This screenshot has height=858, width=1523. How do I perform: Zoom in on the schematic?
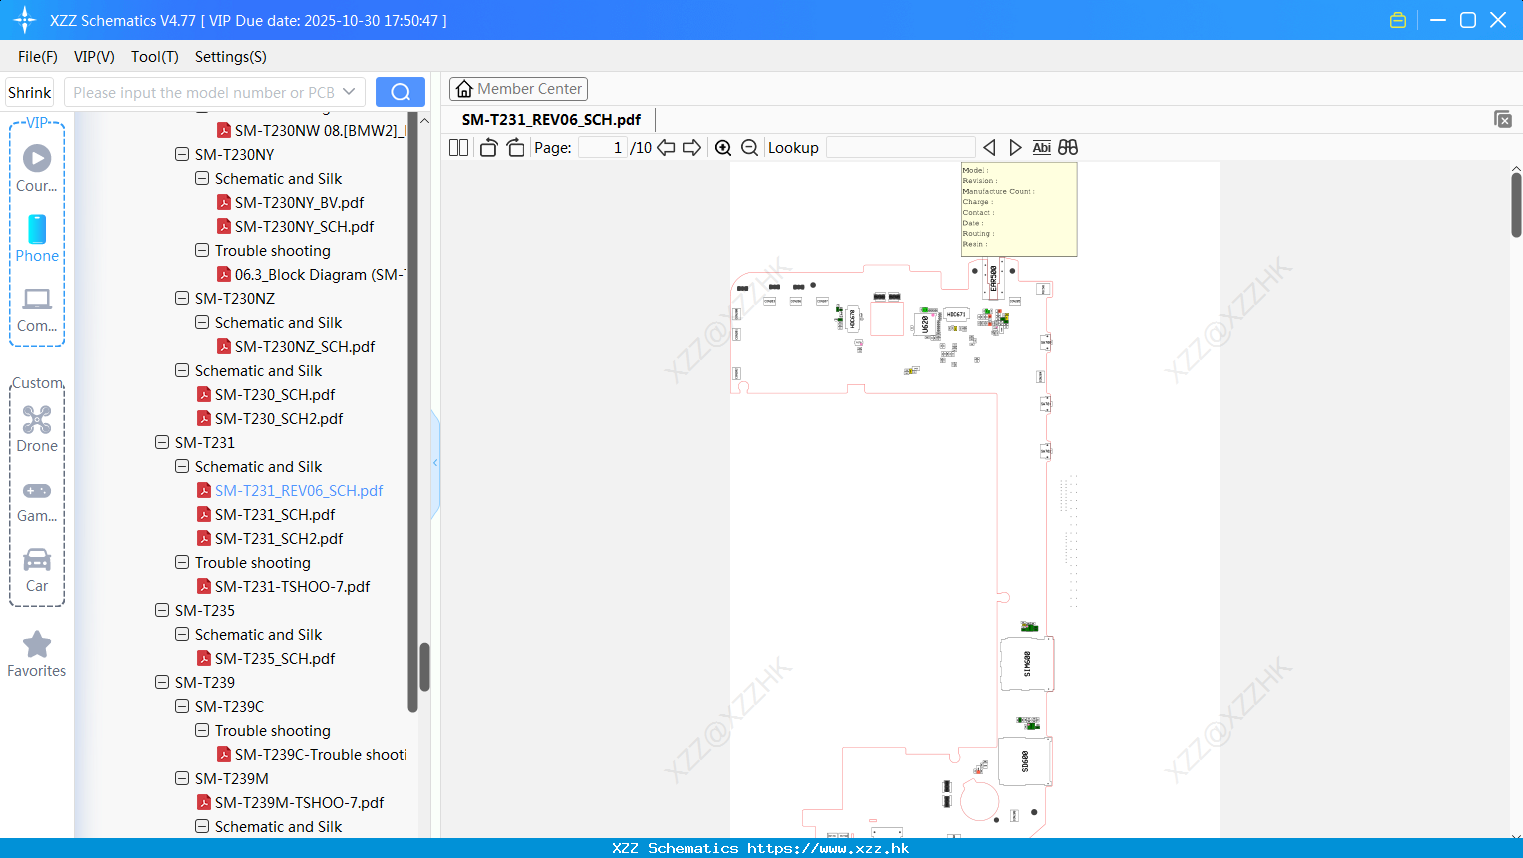(x=723, y=147)
